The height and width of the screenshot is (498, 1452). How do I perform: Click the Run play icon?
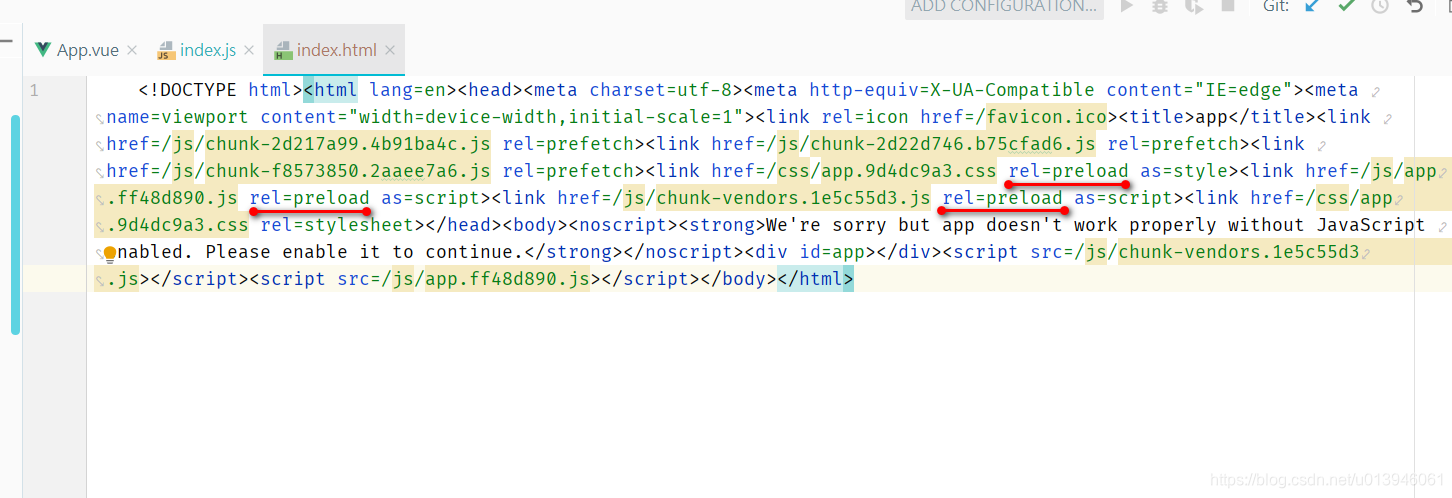1127,6
